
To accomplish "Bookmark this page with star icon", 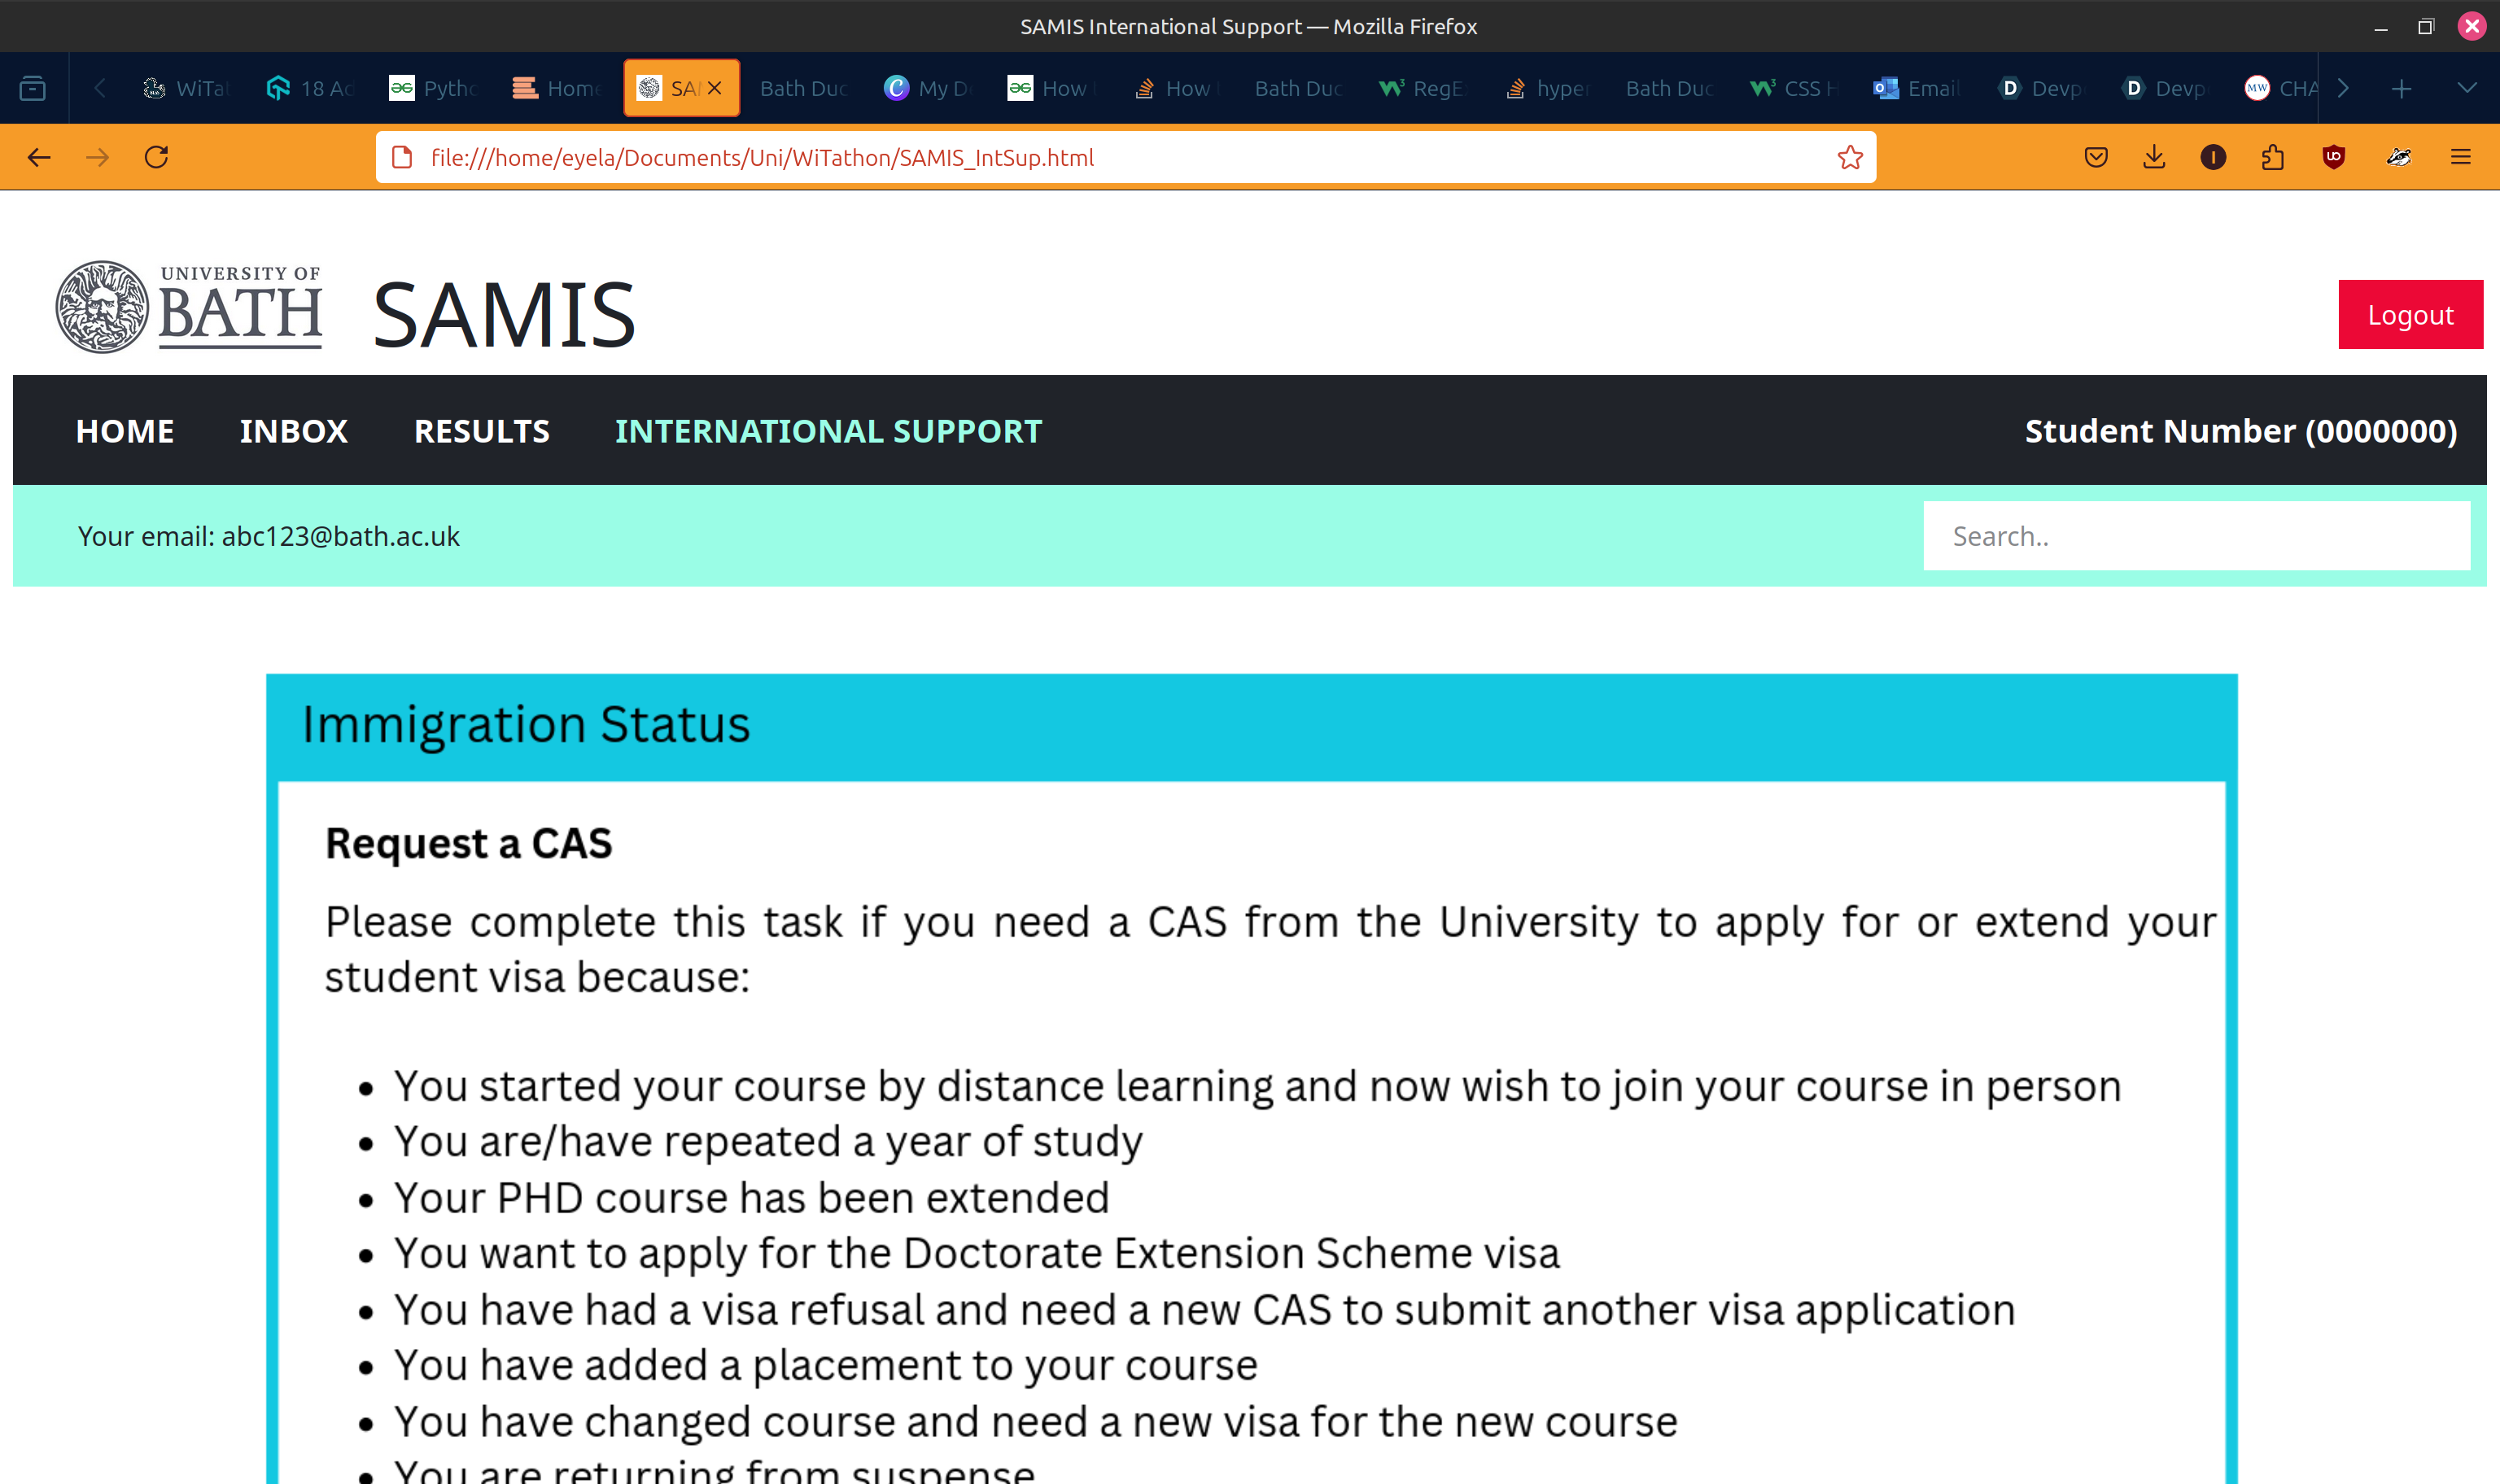I will [1850, 157].
